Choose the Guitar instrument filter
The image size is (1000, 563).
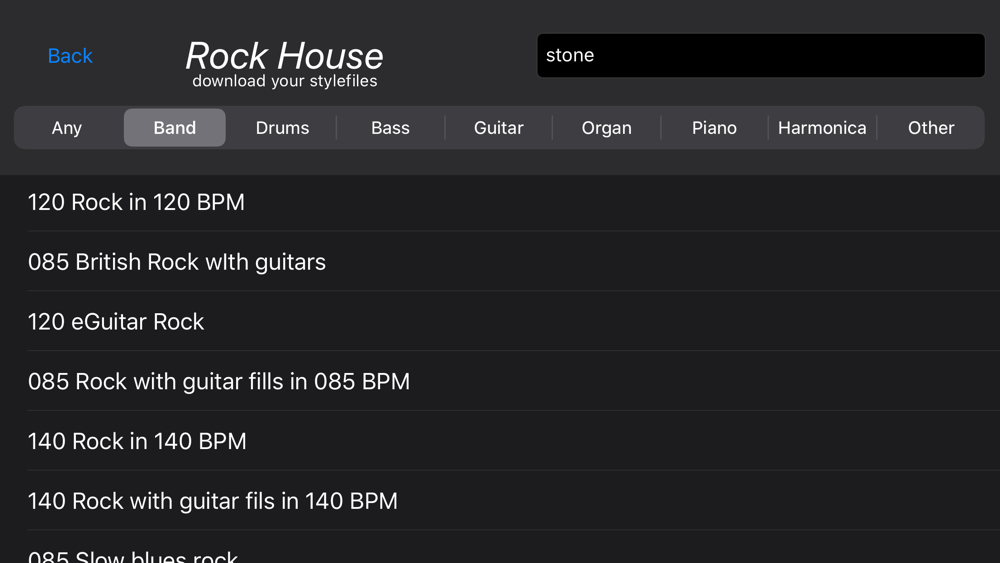[x=499, y=128]
